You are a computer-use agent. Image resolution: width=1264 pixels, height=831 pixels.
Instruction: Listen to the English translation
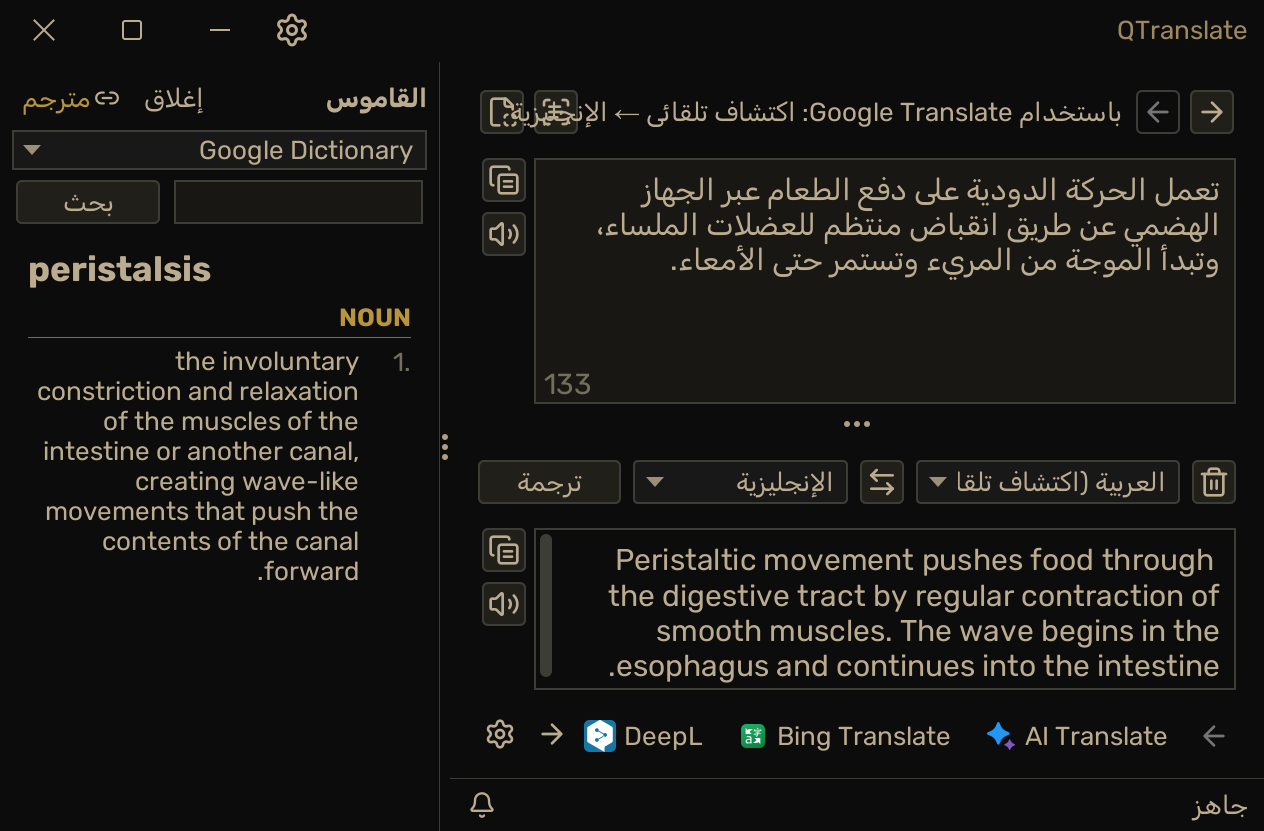504,603
